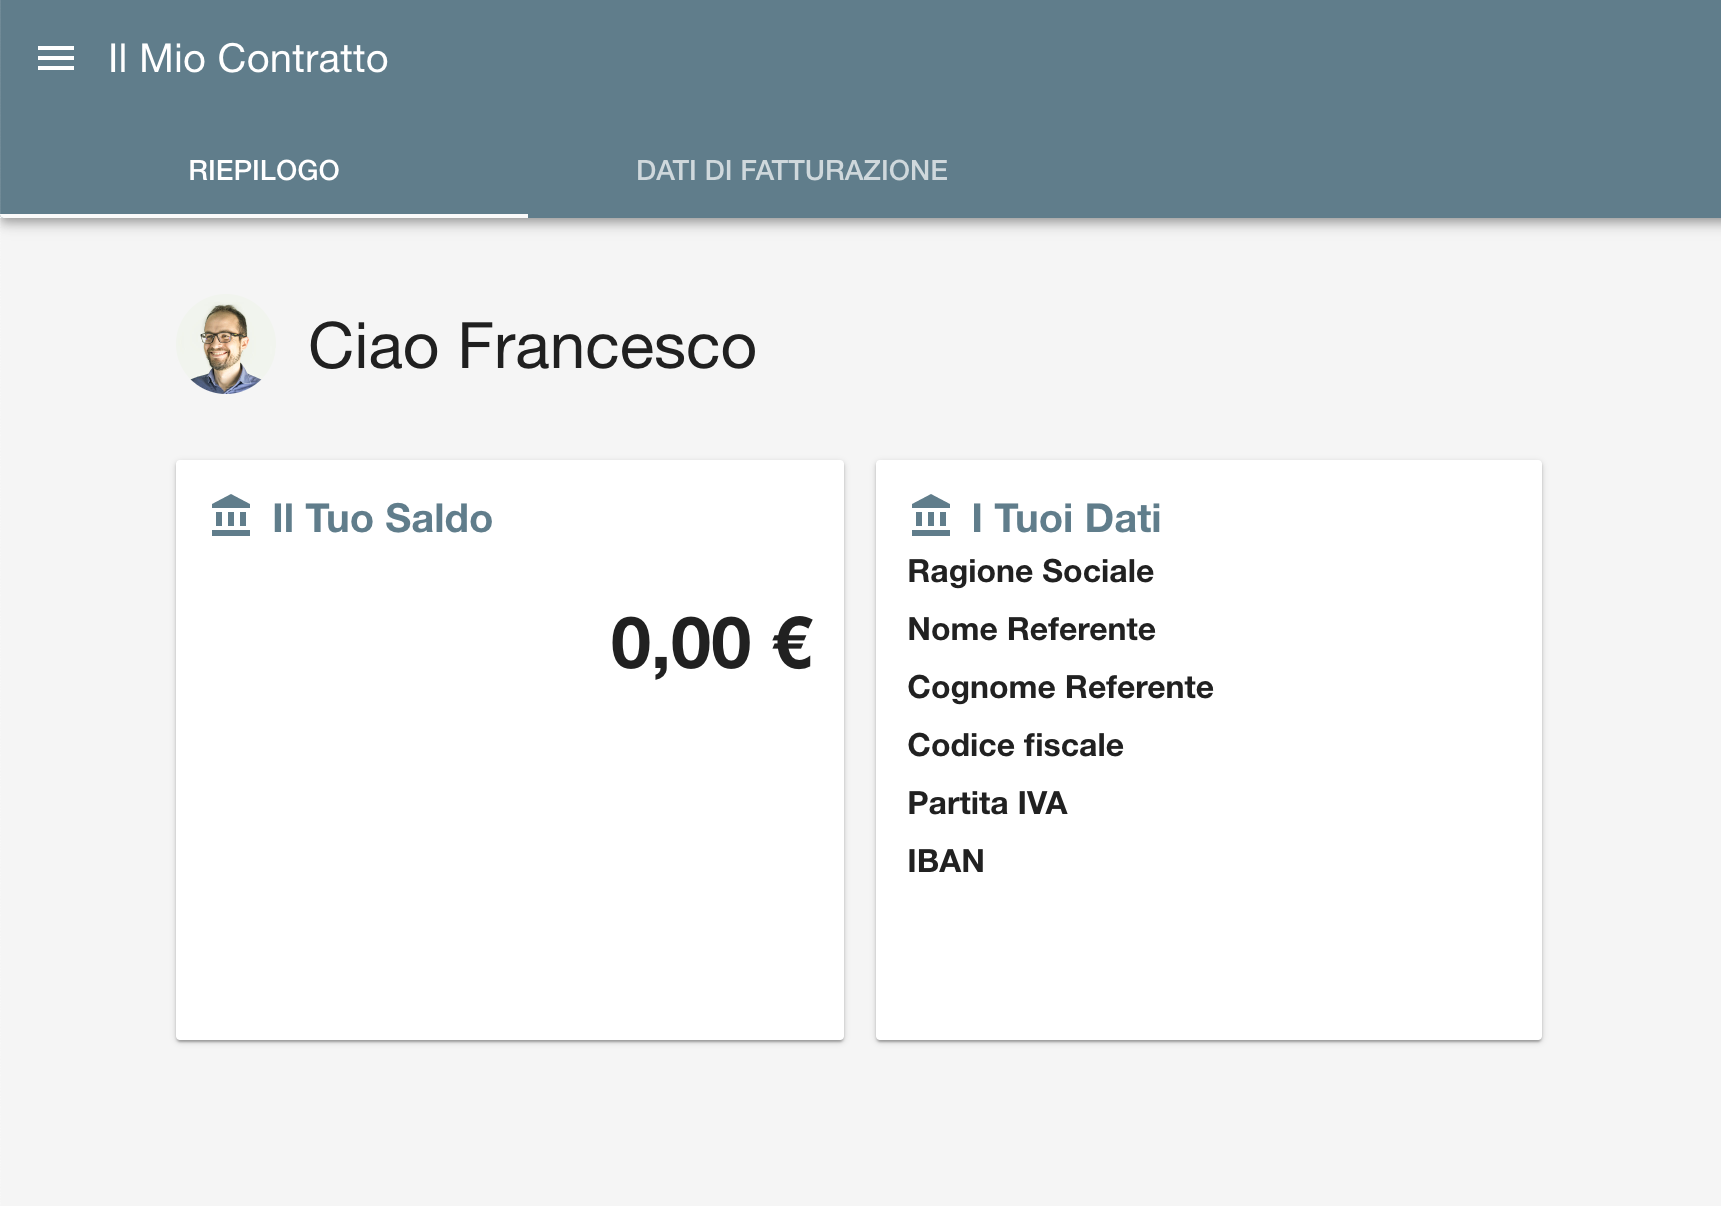Screen dimensions: 1721x1206
Task: Click the bank icon beside I Tuoi Dati
Action: point(931,516)
